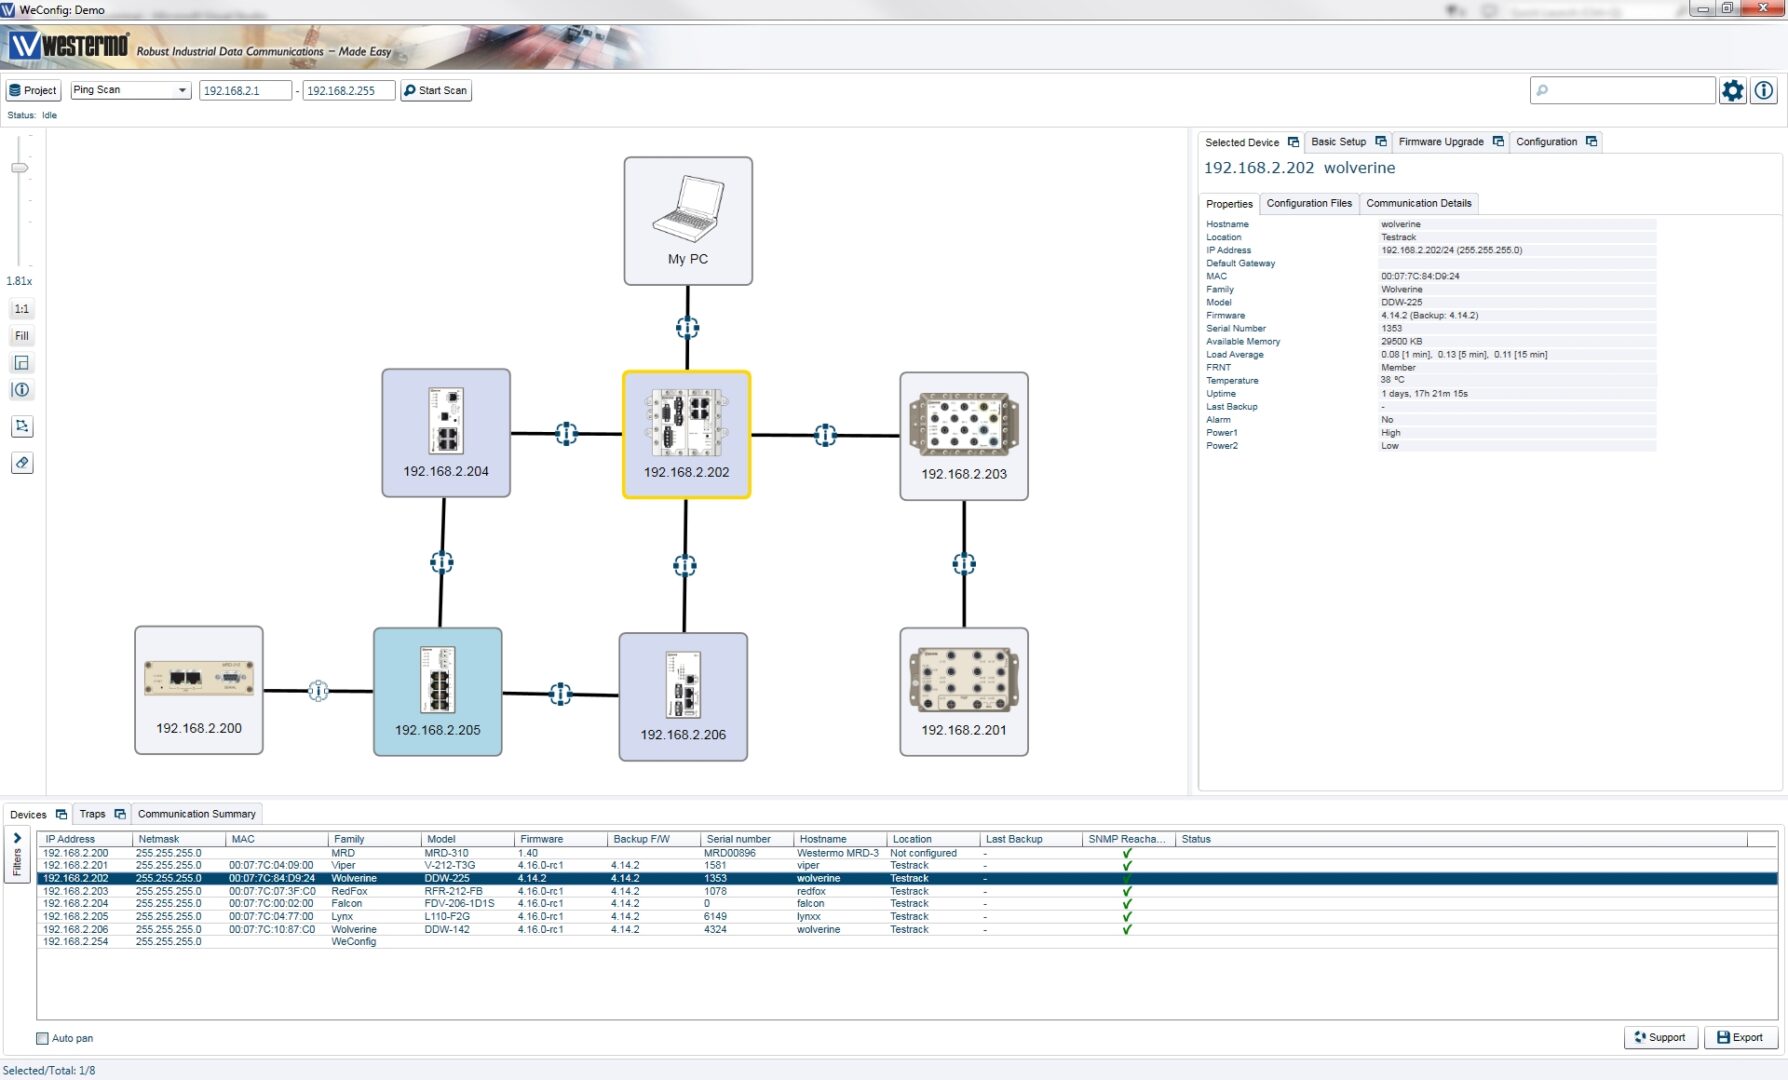Select device node 192.168.2.204

[446, 433]
